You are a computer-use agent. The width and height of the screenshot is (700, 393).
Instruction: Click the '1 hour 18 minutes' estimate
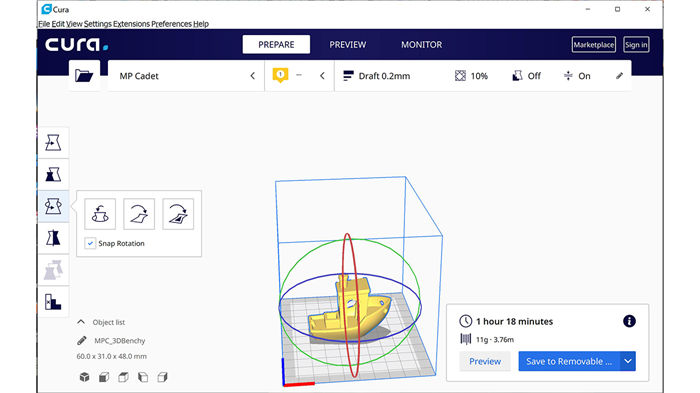pos(514,322)
